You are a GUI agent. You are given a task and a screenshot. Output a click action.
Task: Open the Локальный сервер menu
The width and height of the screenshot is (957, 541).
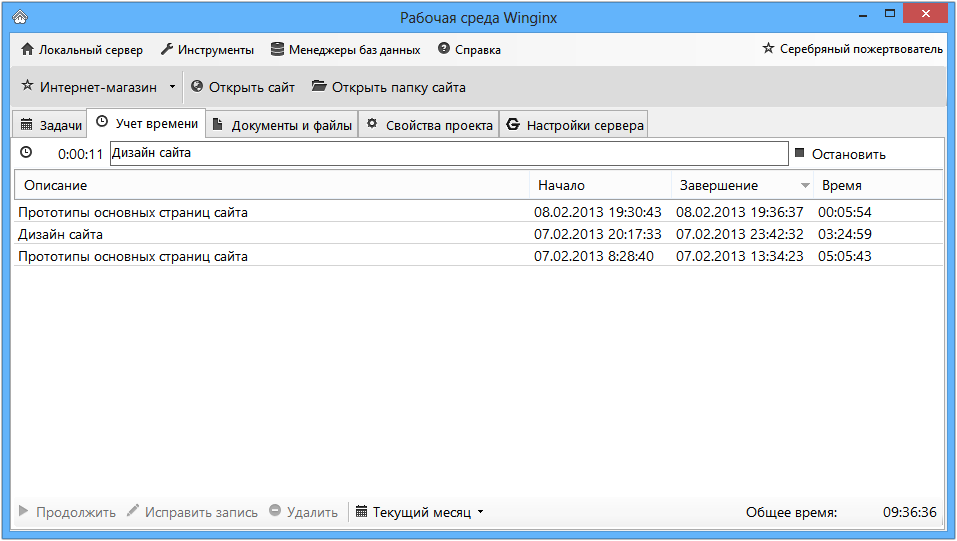tap(82, 49)
